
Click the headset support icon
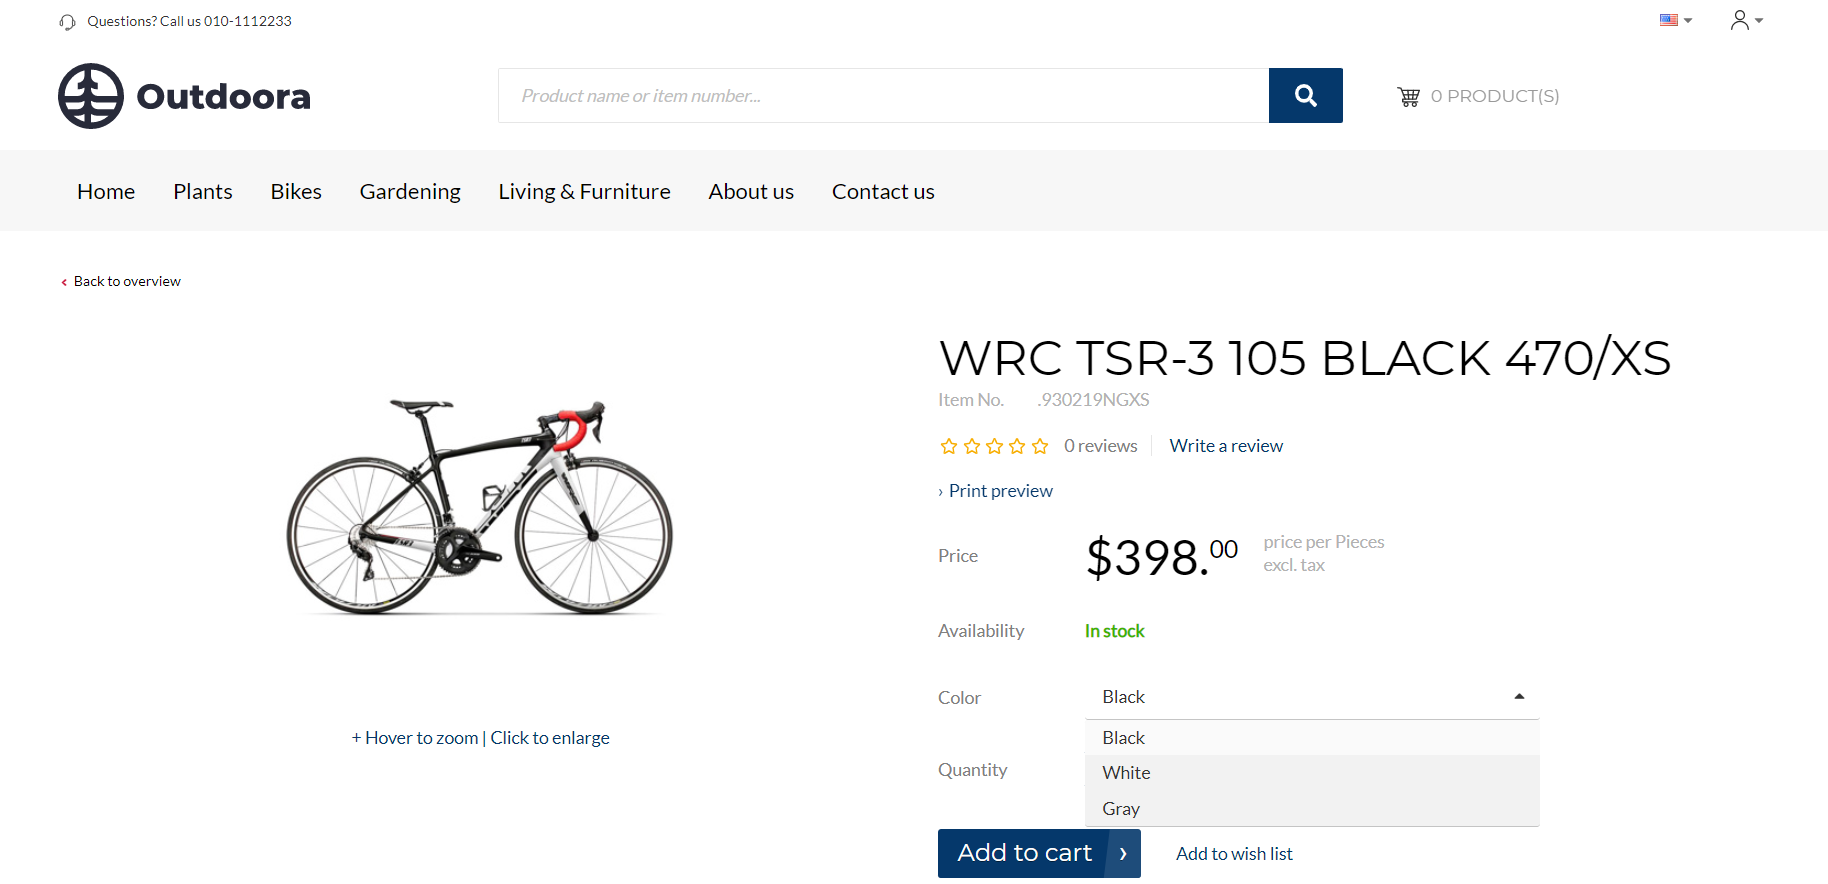click(67, 22)
